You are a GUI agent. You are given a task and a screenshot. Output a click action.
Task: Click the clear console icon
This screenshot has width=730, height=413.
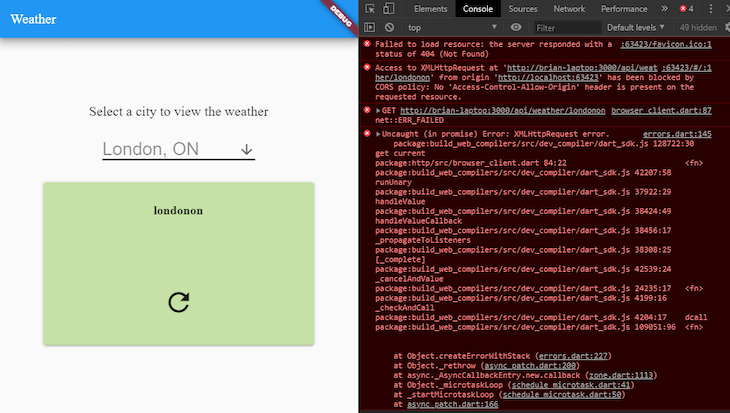pos(389,27)
